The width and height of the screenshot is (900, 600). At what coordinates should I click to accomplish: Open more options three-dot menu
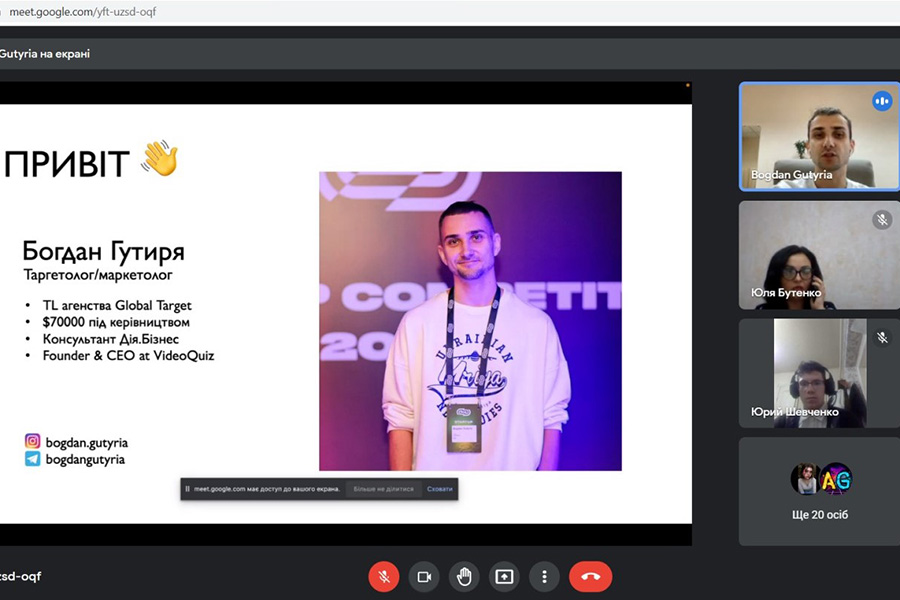544,576
